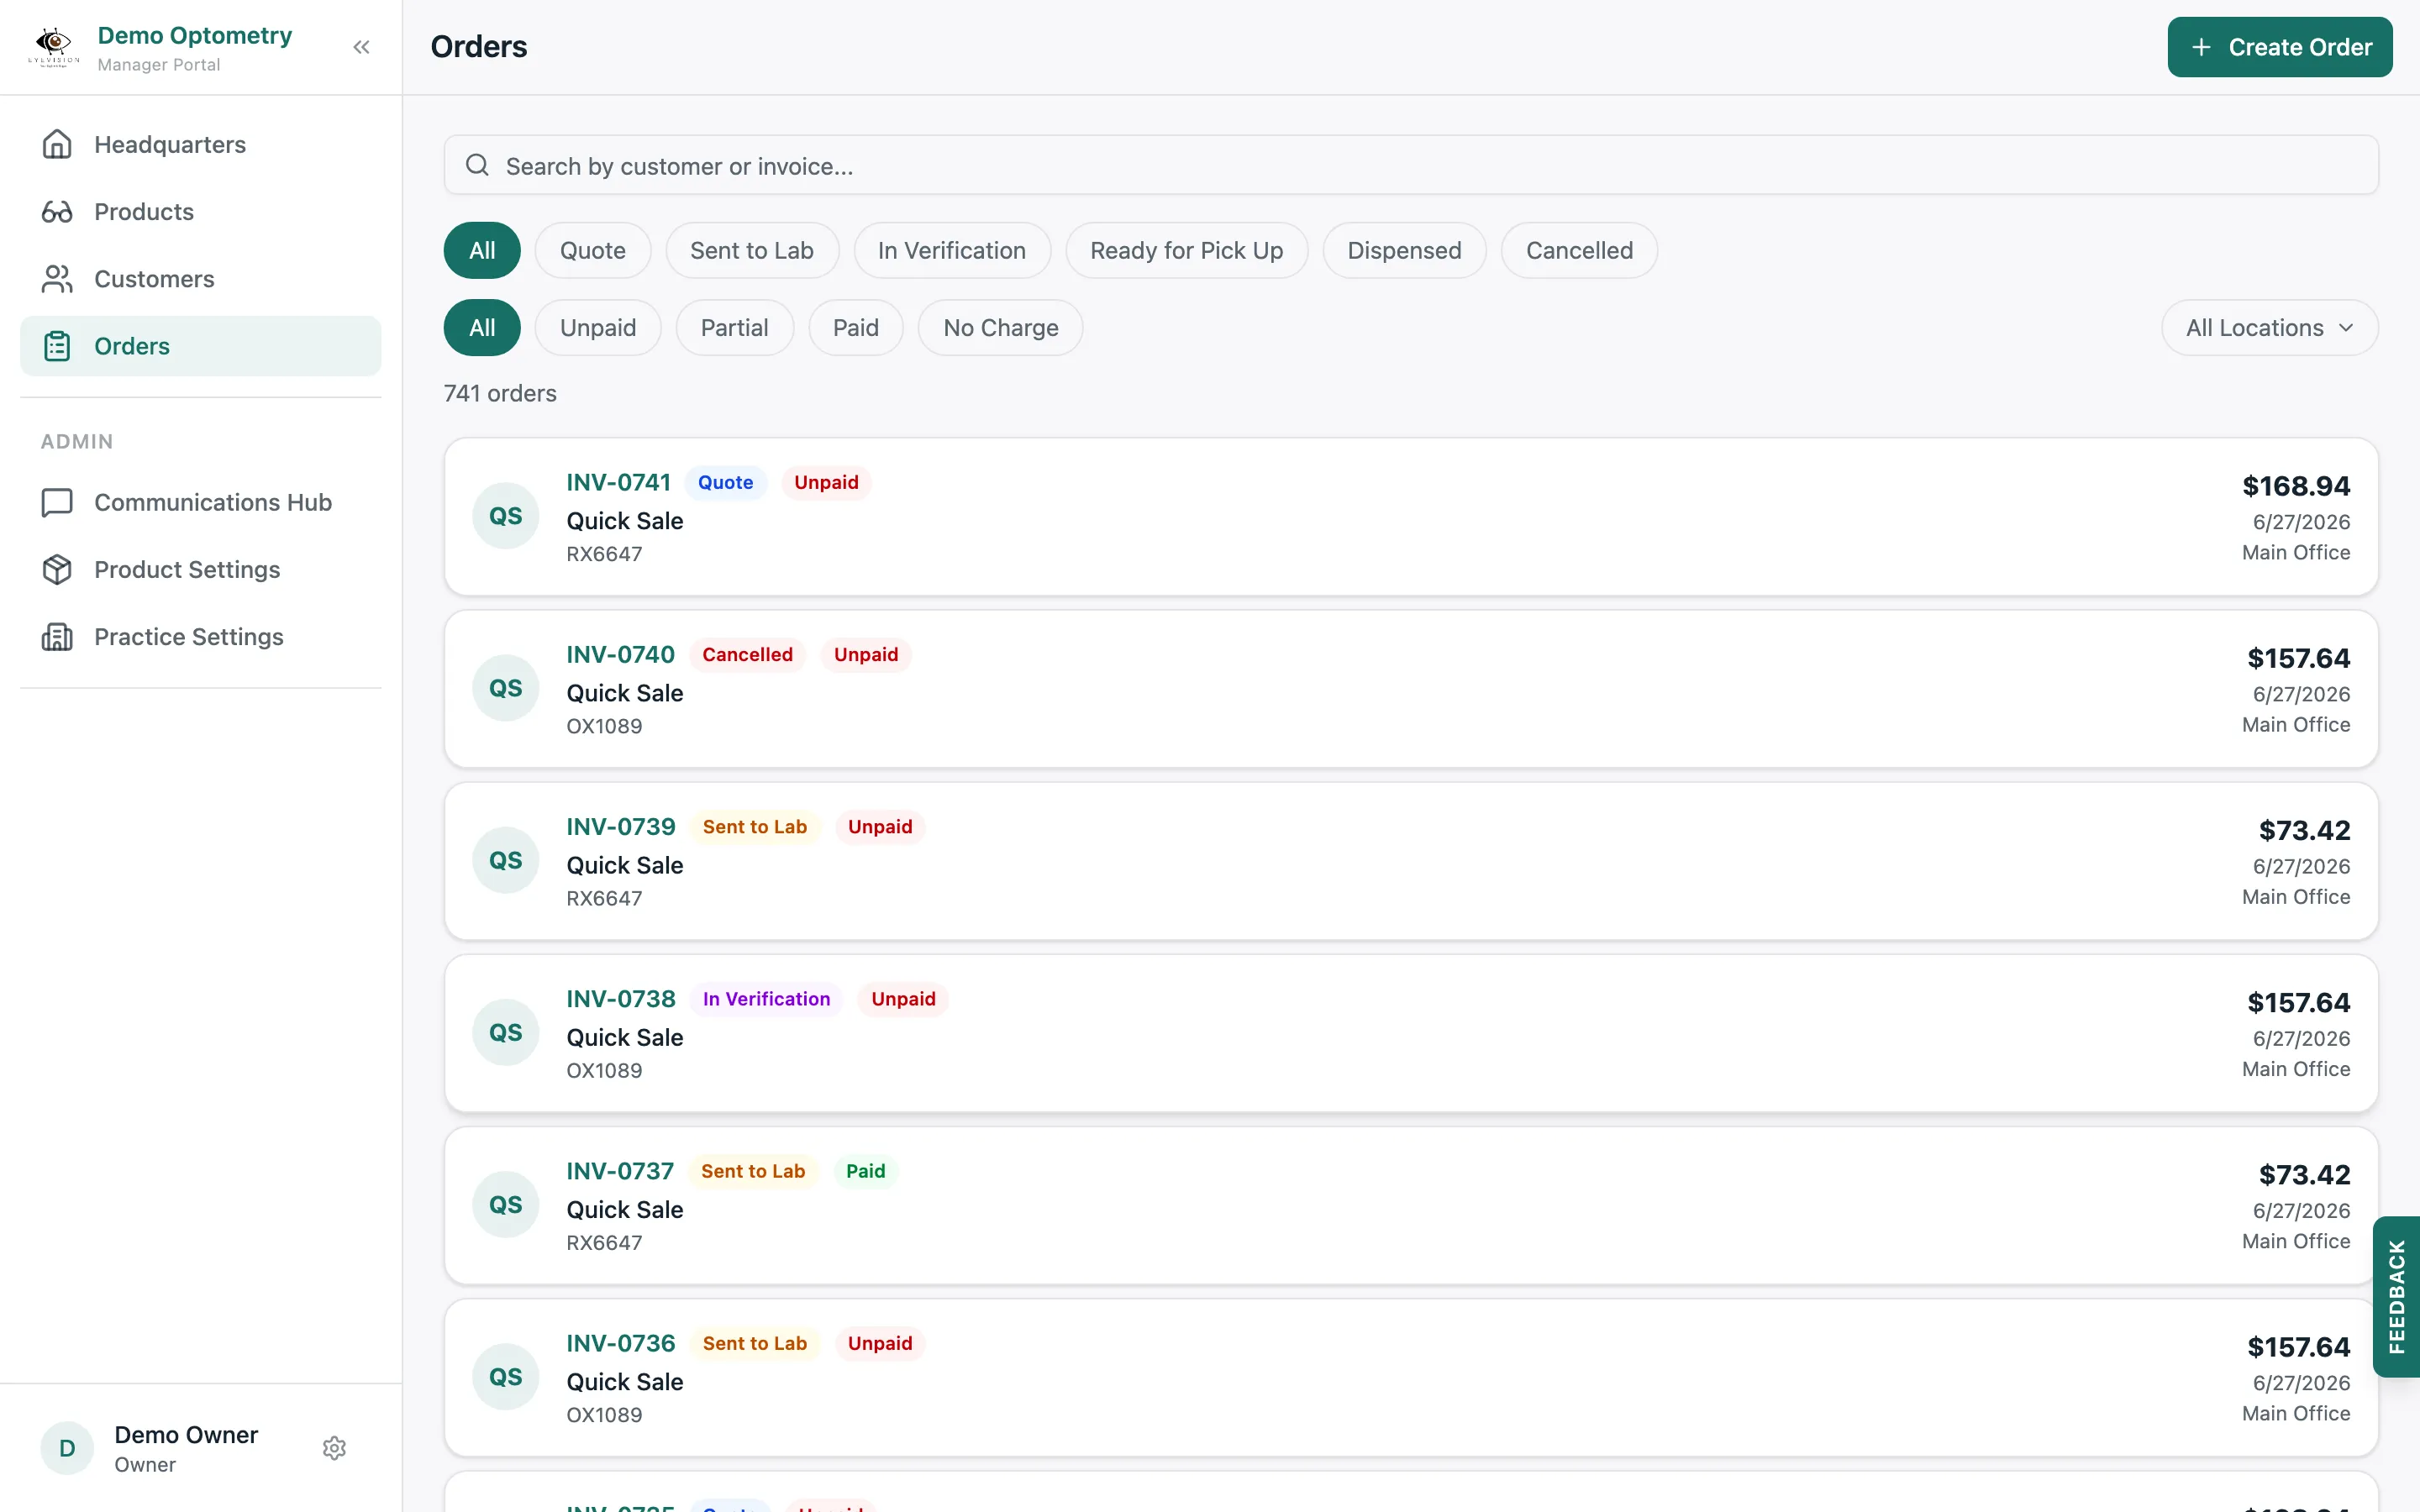Click the Communications Hub chat icon
This screenshot has height=1512, width=2420.
tap(57, 502)
